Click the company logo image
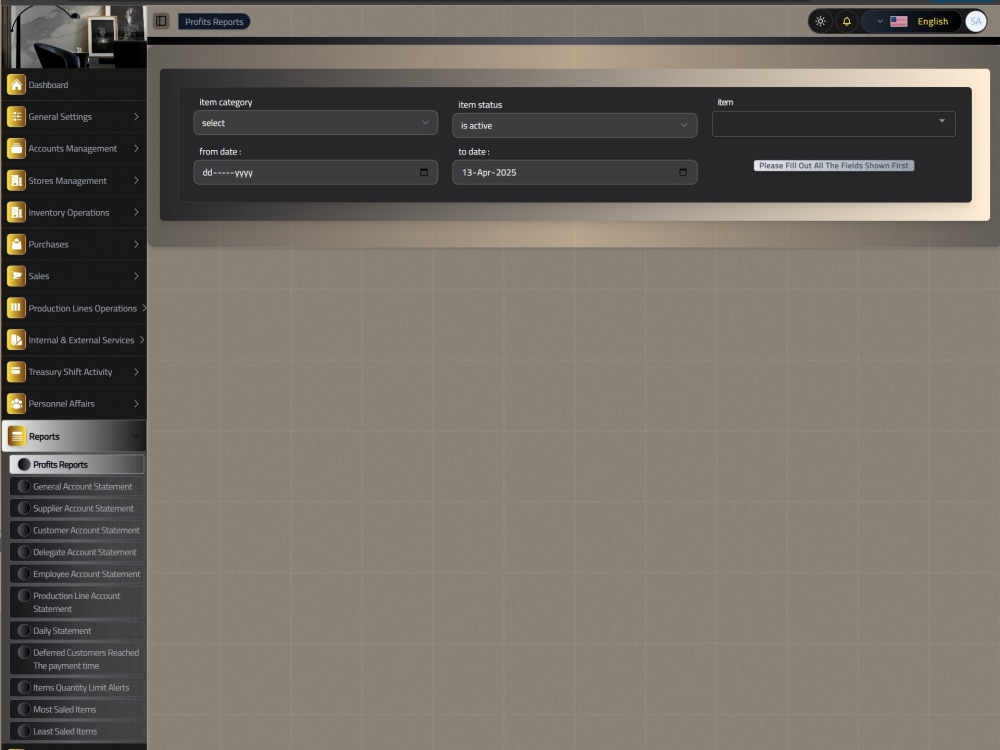This screenshot has width=1000, height=750. click(x=74, y=36)
